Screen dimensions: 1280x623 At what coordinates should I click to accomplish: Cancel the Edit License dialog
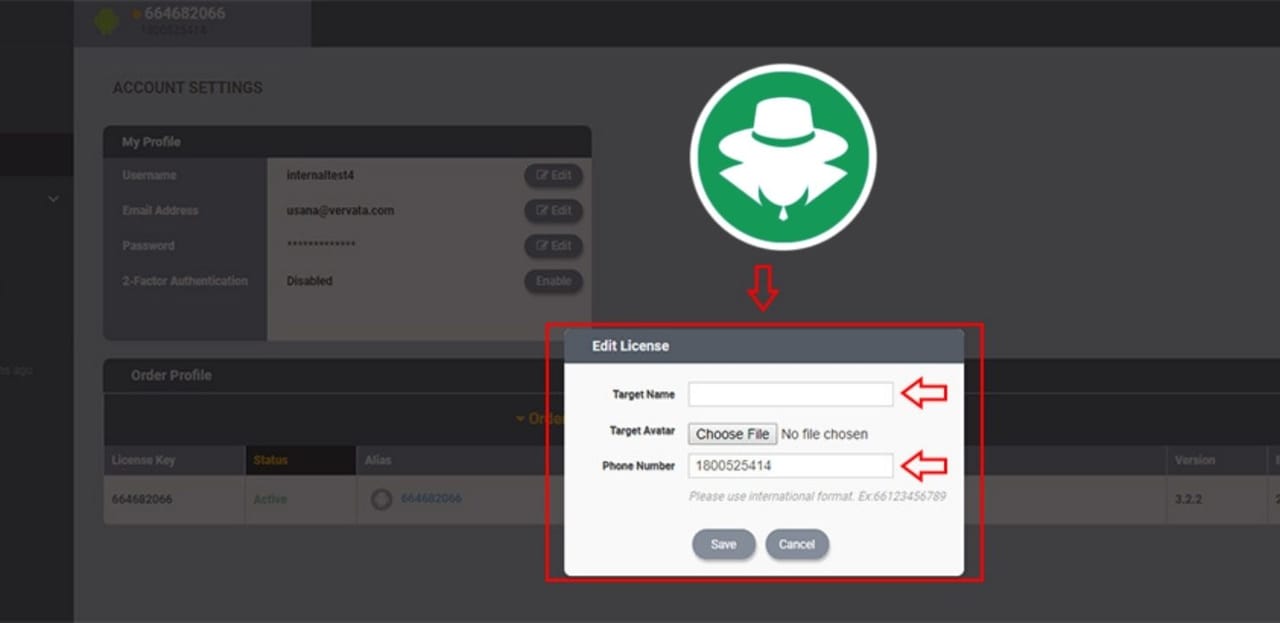click(796, 544)
